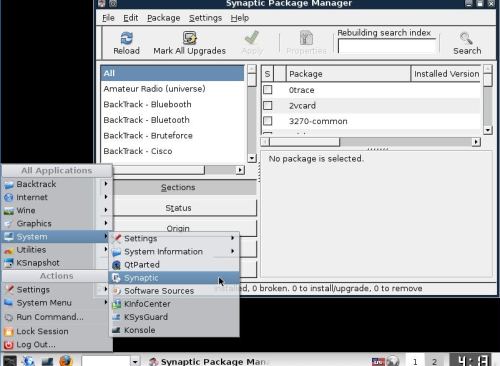This screenshot has height=366, width=500.
Task: Click category list scroll down arrow
Action: [252, 158]
